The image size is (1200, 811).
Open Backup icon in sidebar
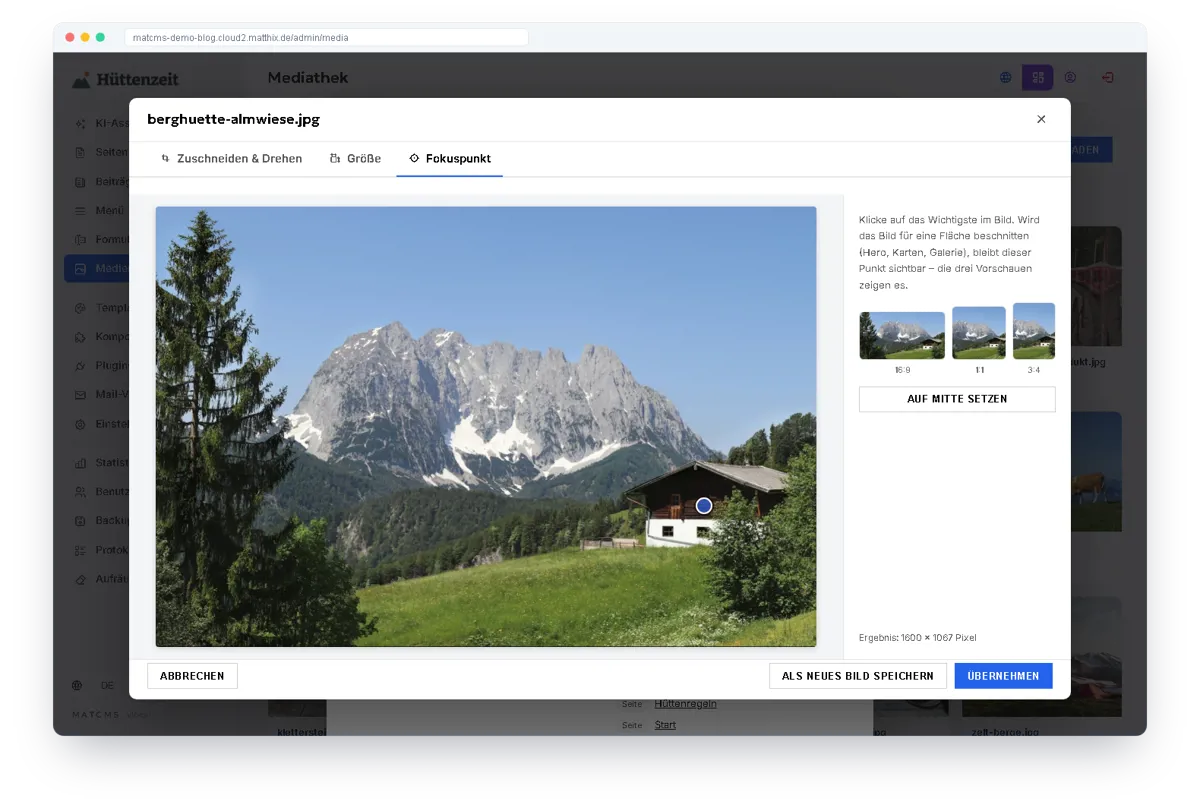(x=81, y=521)
